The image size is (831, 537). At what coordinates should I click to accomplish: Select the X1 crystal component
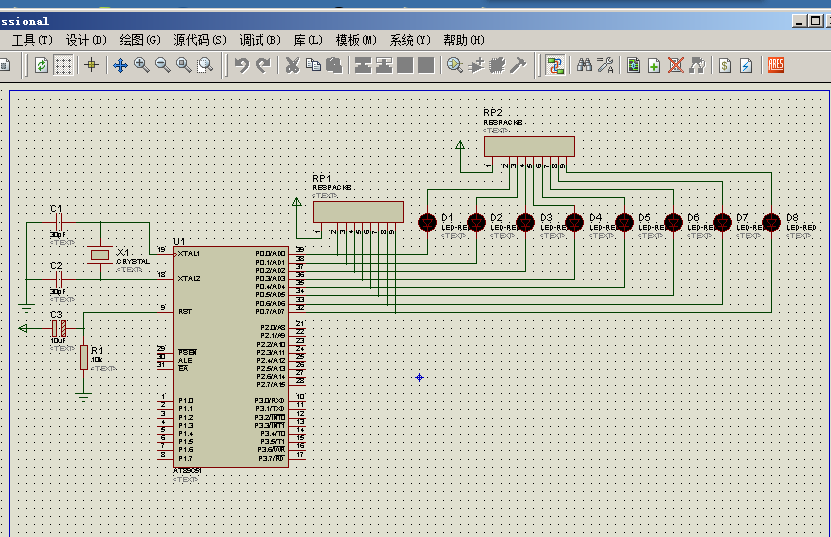(100, 256)
